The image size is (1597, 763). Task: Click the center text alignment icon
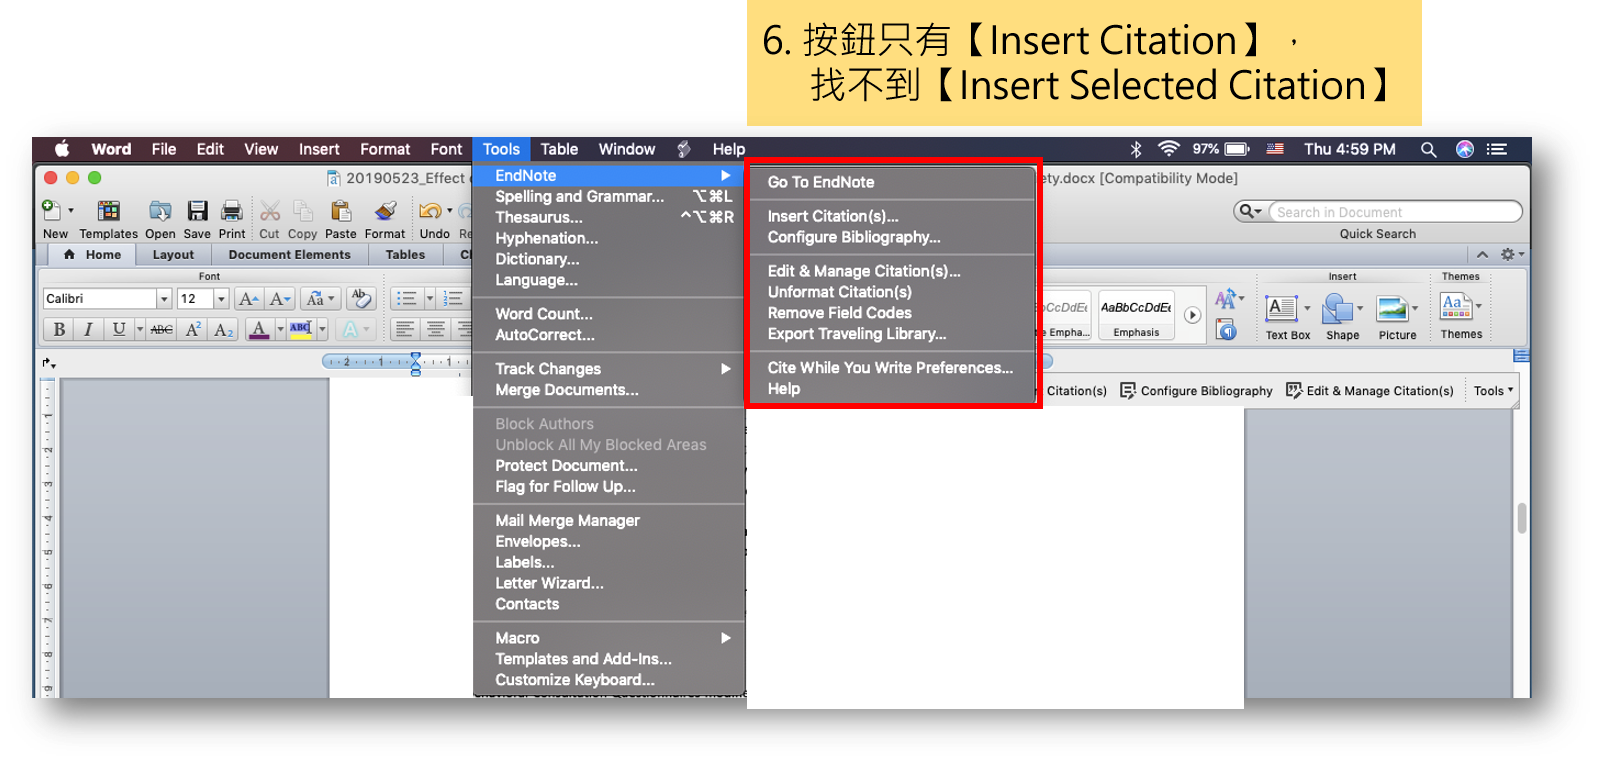coord(436,329)
